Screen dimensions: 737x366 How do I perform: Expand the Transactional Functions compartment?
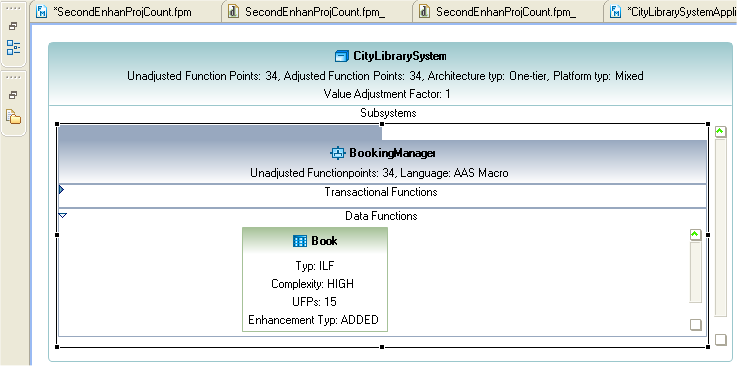point(62,190)
